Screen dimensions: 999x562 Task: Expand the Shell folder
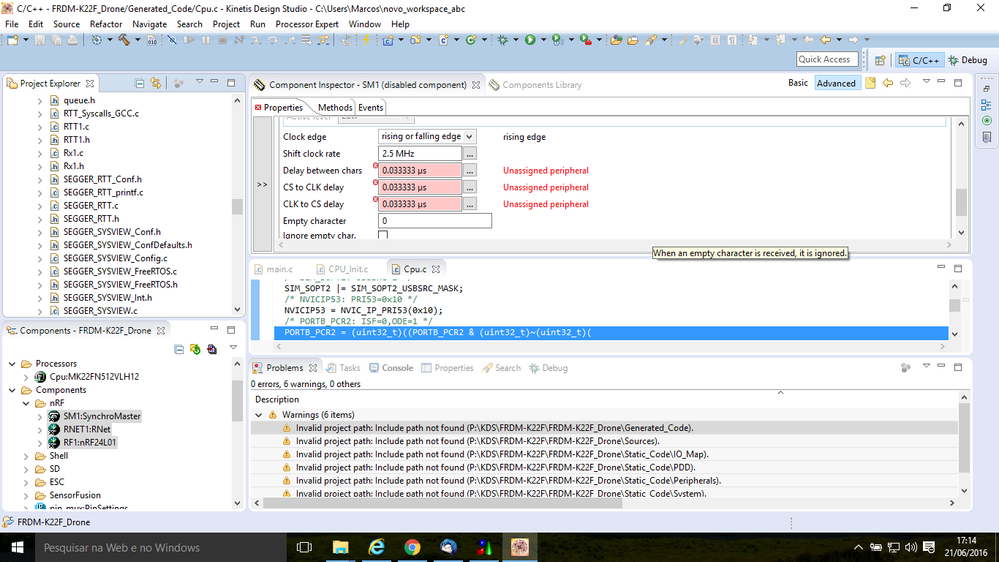click(x=26, y=456)
